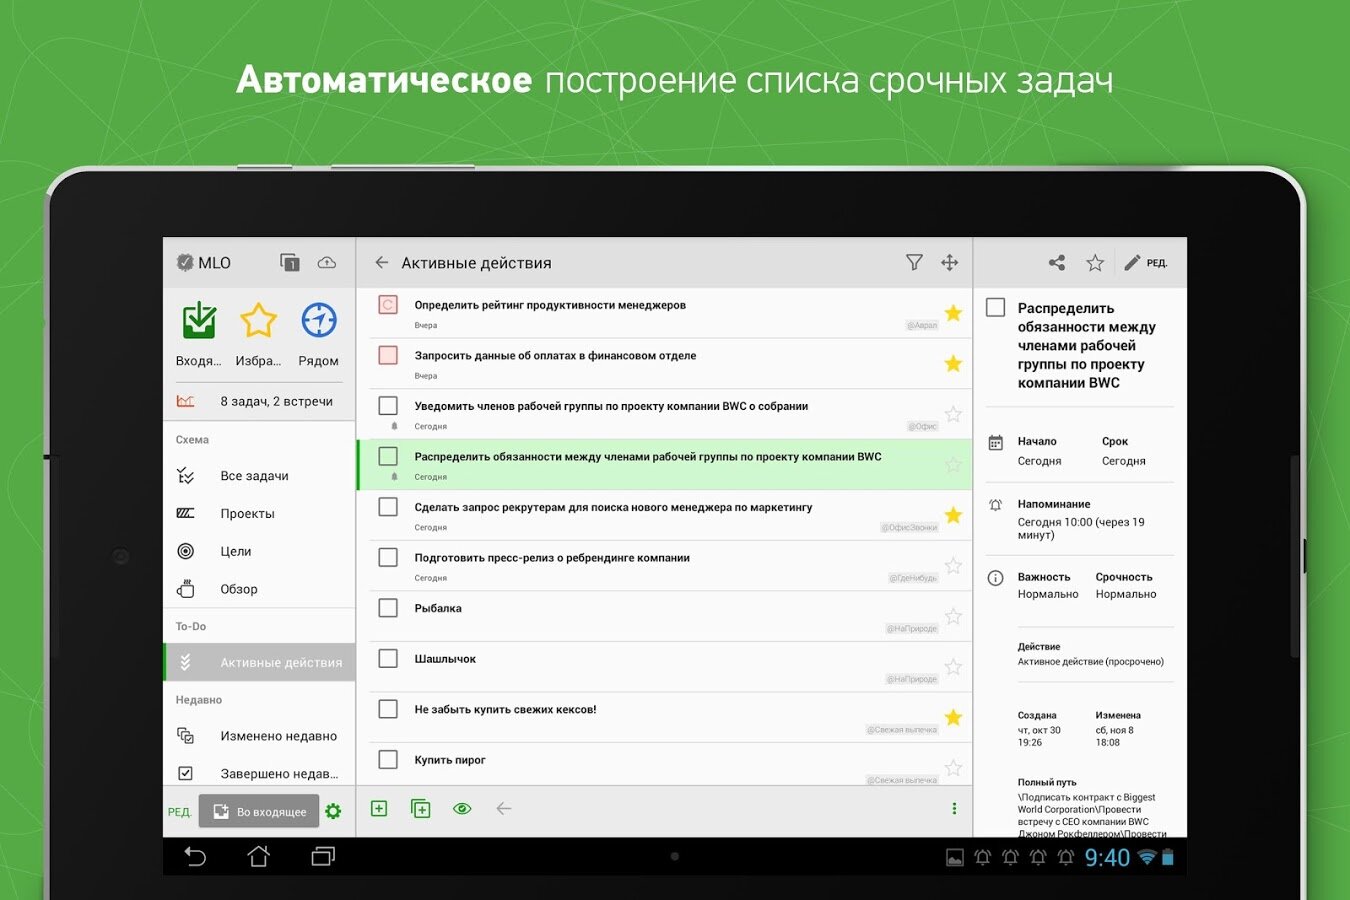This screenshot has height=900, width=1350.
Task: Go back with the header arrow
Action: (381, 263)
